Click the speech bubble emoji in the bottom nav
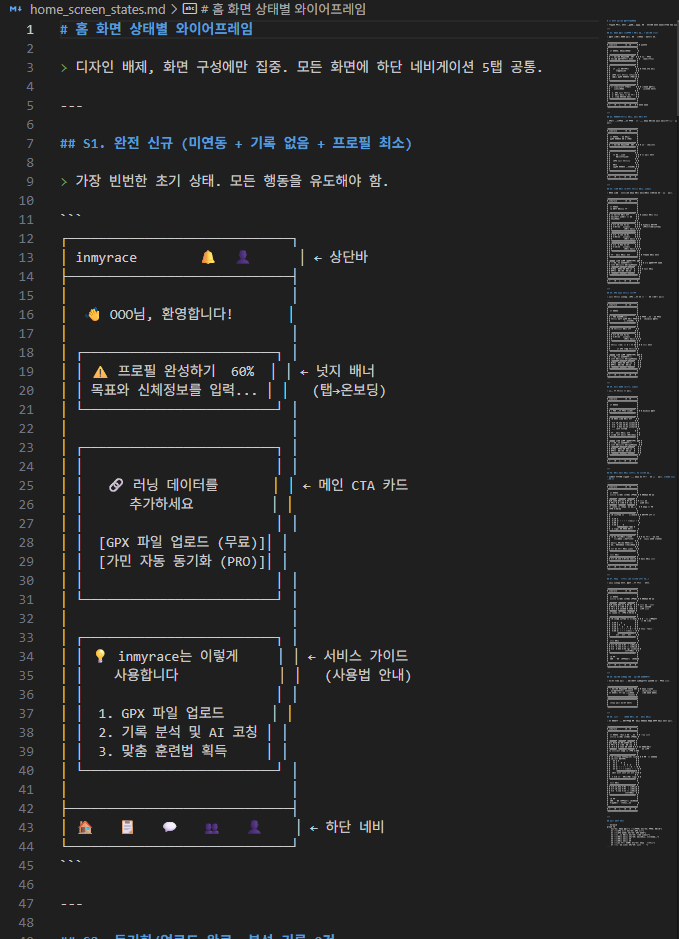Image resolution: width=679 pixels, height=939 pixels. [x=169, y=827]
